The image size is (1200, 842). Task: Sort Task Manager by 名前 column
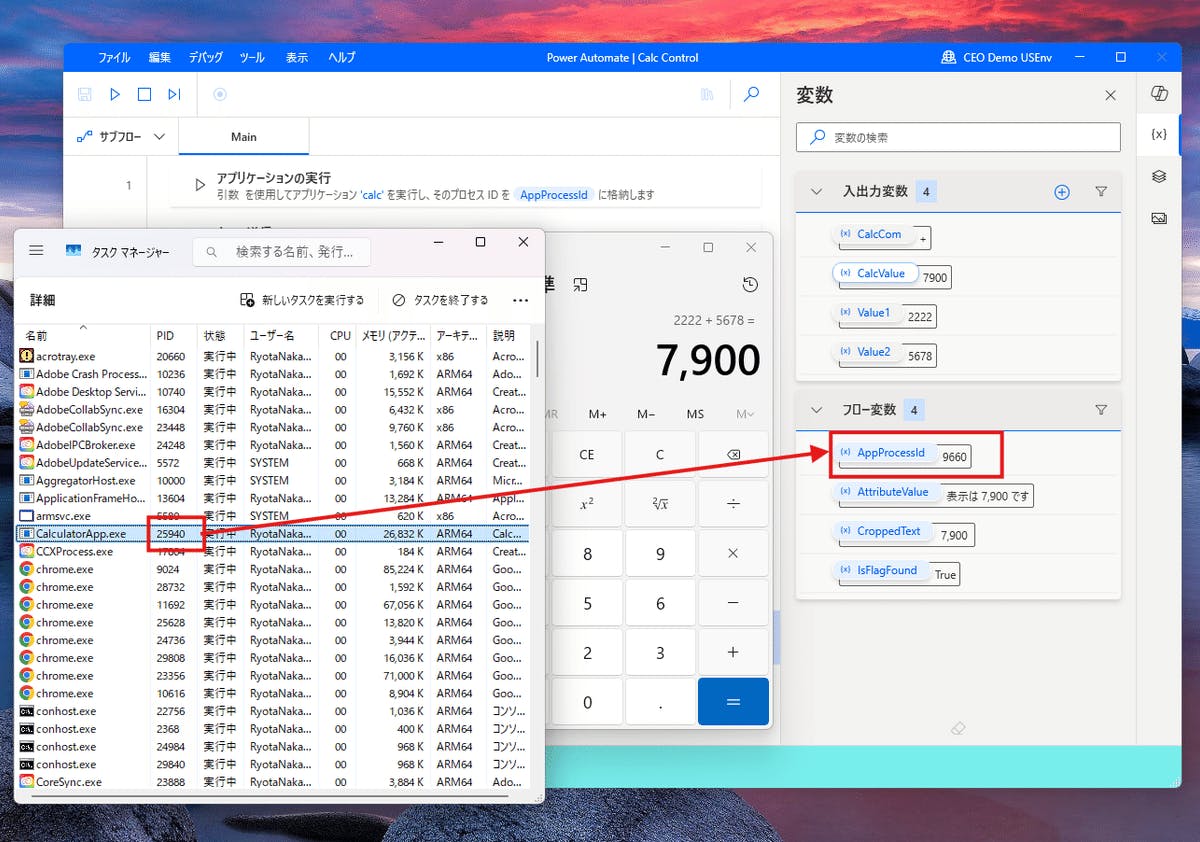point(83,335)
